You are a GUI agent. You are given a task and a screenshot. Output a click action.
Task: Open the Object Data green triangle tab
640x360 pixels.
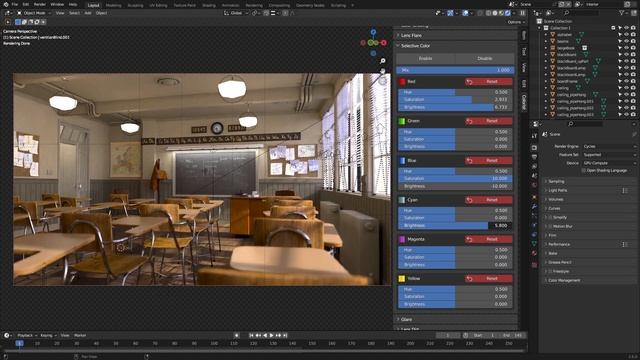tap(534, 244)
